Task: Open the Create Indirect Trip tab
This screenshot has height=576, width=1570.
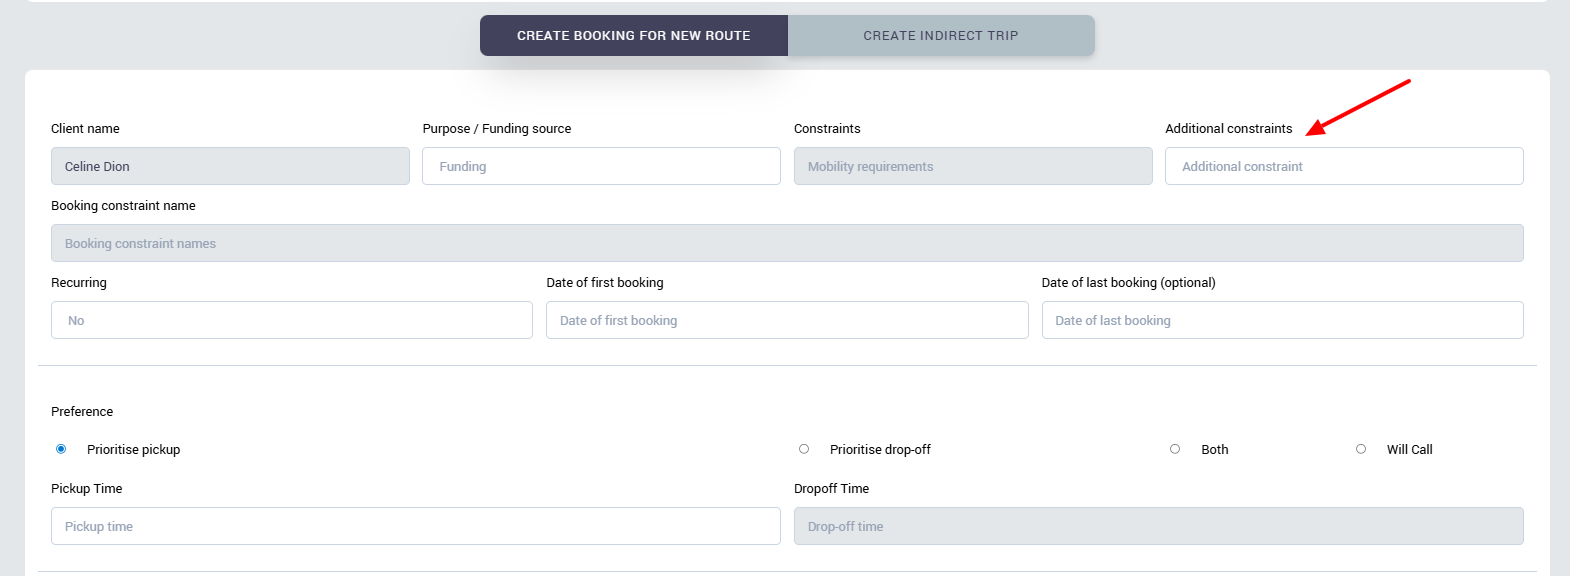Action: [940, 35]
